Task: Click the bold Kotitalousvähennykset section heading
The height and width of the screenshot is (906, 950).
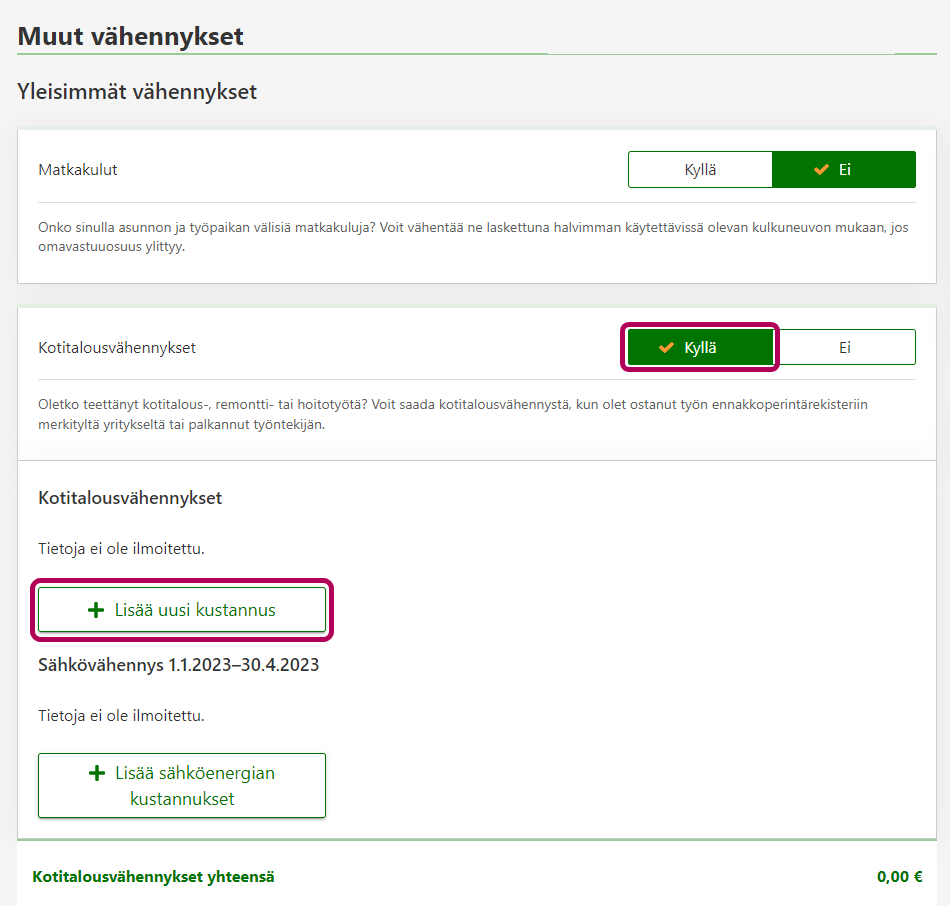Action: [130, 498]
